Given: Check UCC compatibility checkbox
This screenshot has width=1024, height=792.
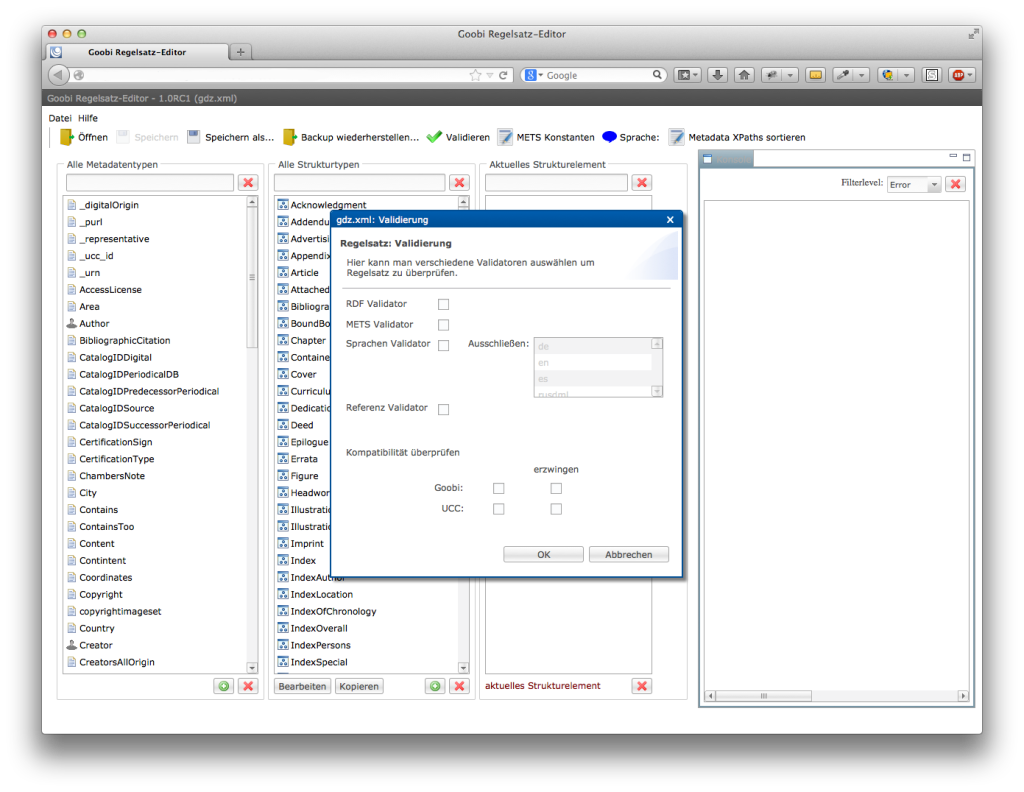Looking at the screenshot, I should [498, 509].
